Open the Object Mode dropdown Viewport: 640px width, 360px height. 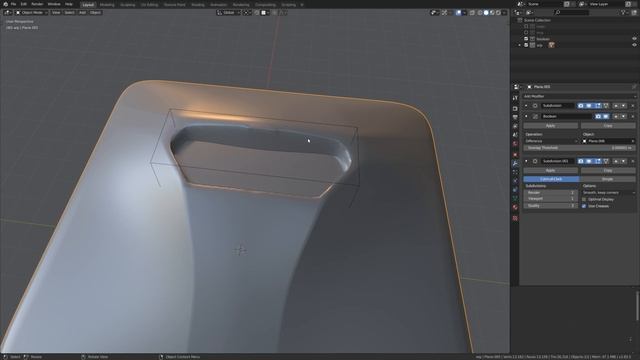[x=31, y=13]
